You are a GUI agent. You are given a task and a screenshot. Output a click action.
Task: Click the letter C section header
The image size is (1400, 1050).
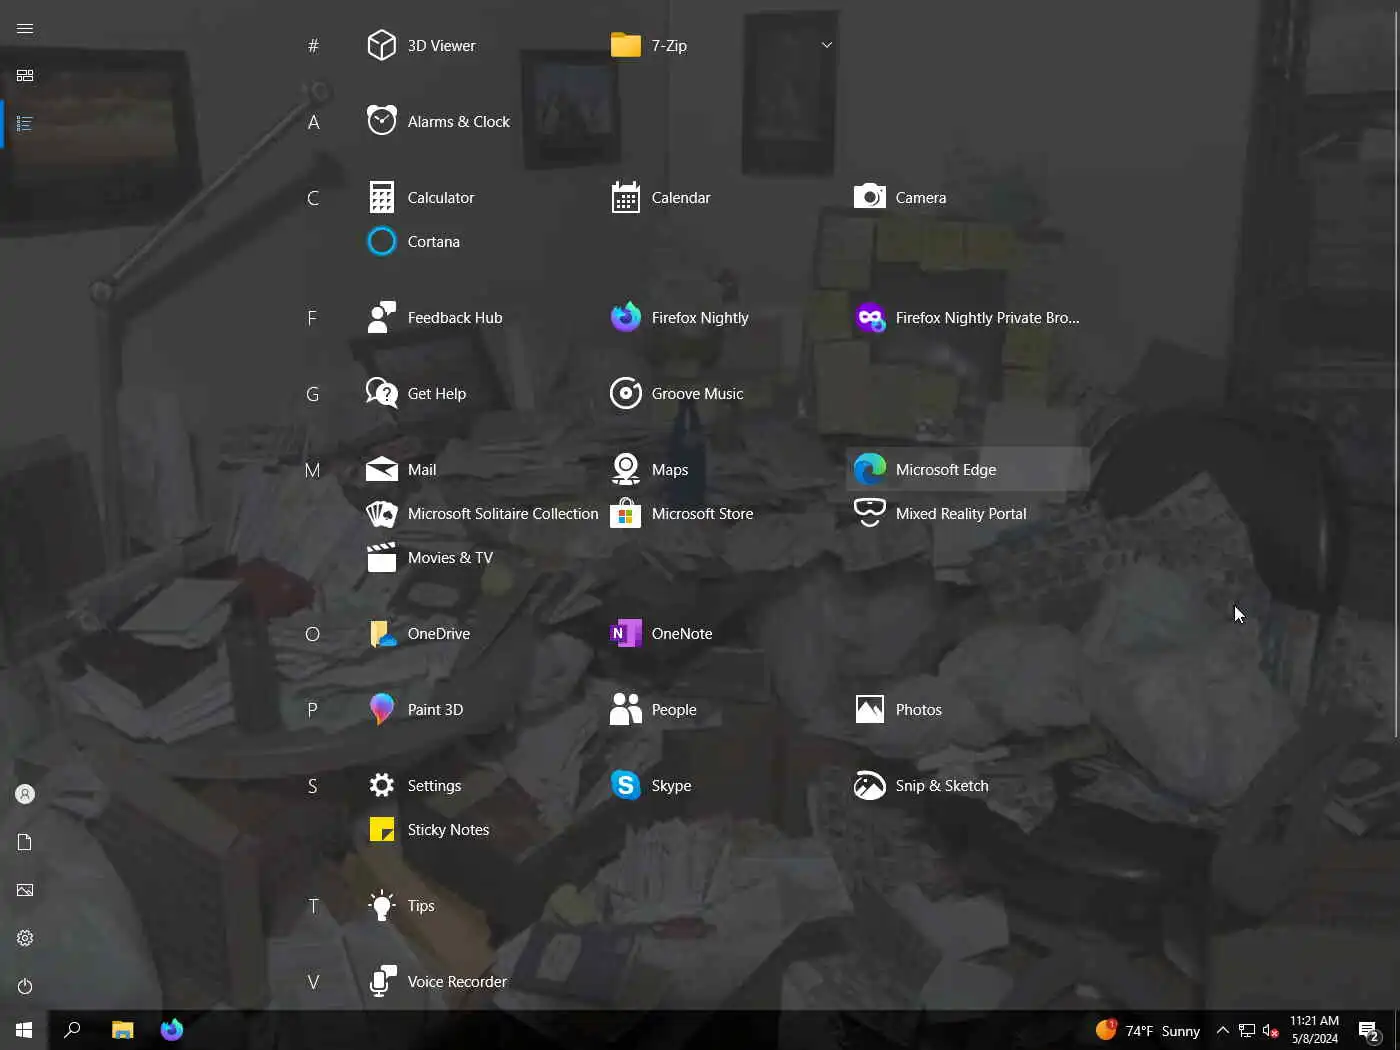(313, 198)
